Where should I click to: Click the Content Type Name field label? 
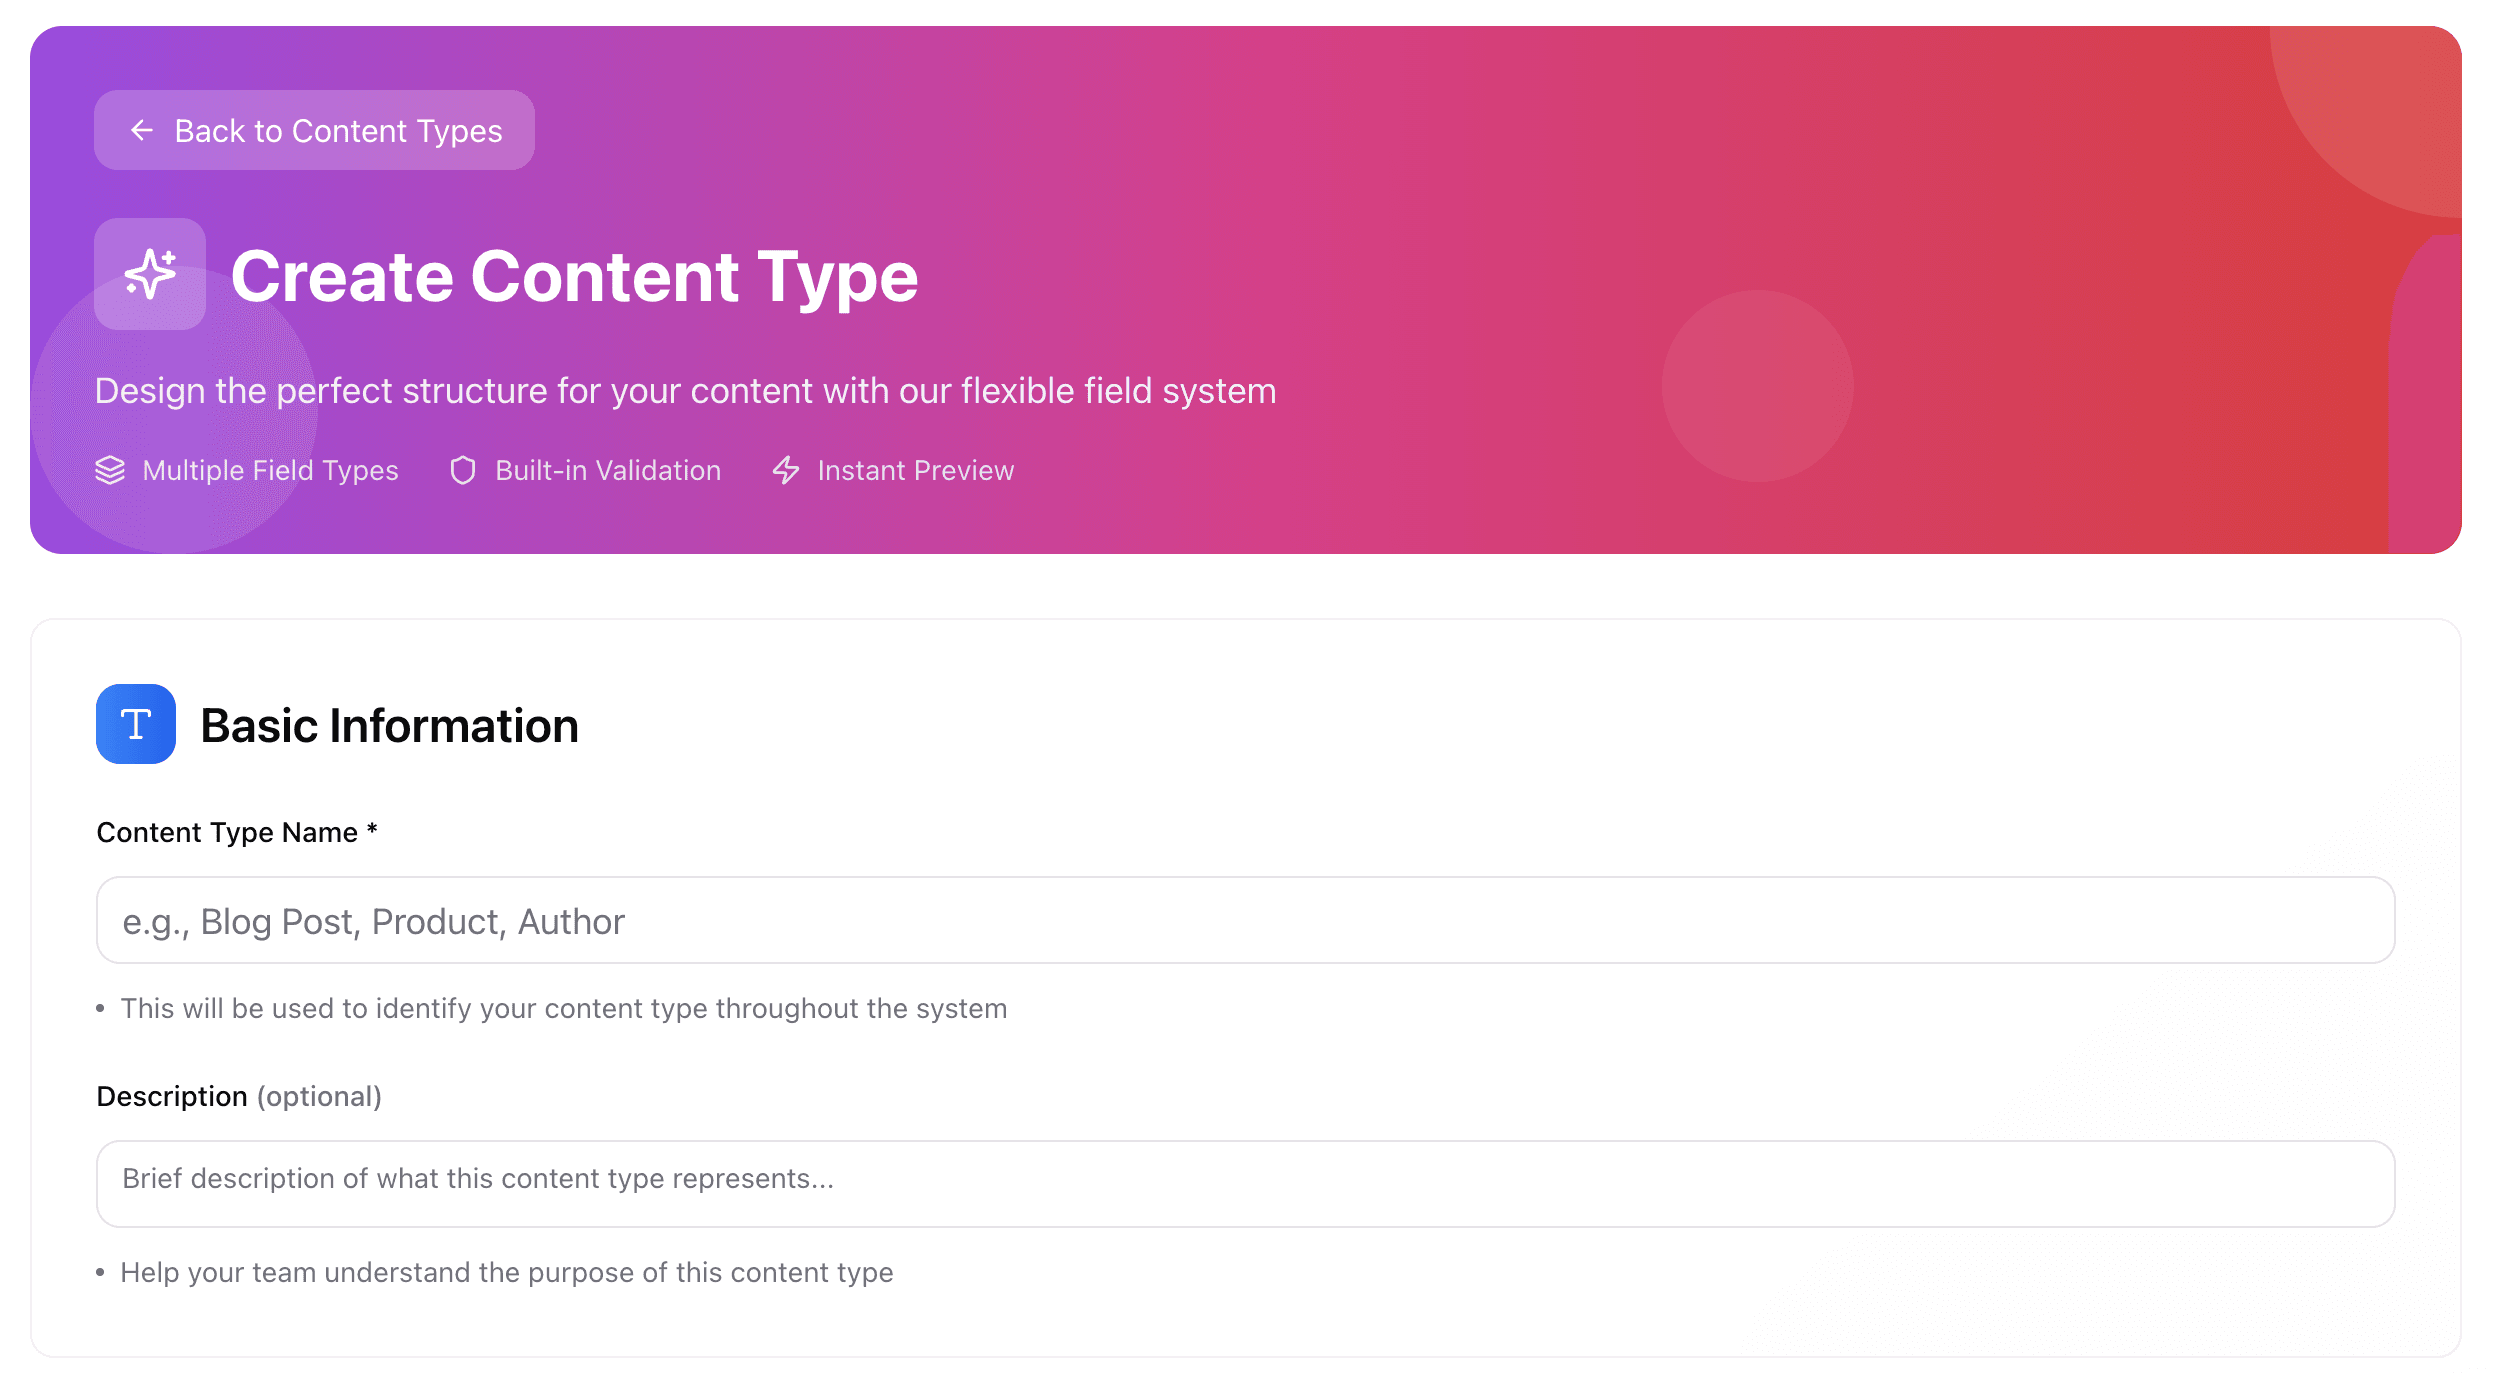[238, 831]
